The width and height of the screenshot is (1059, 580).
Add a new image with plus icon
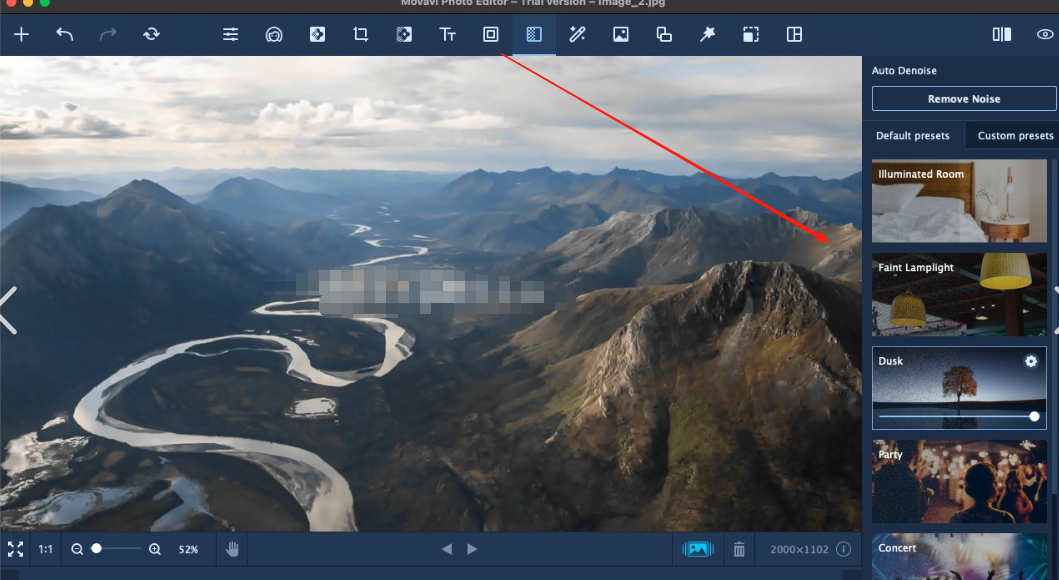pos(22,34)
